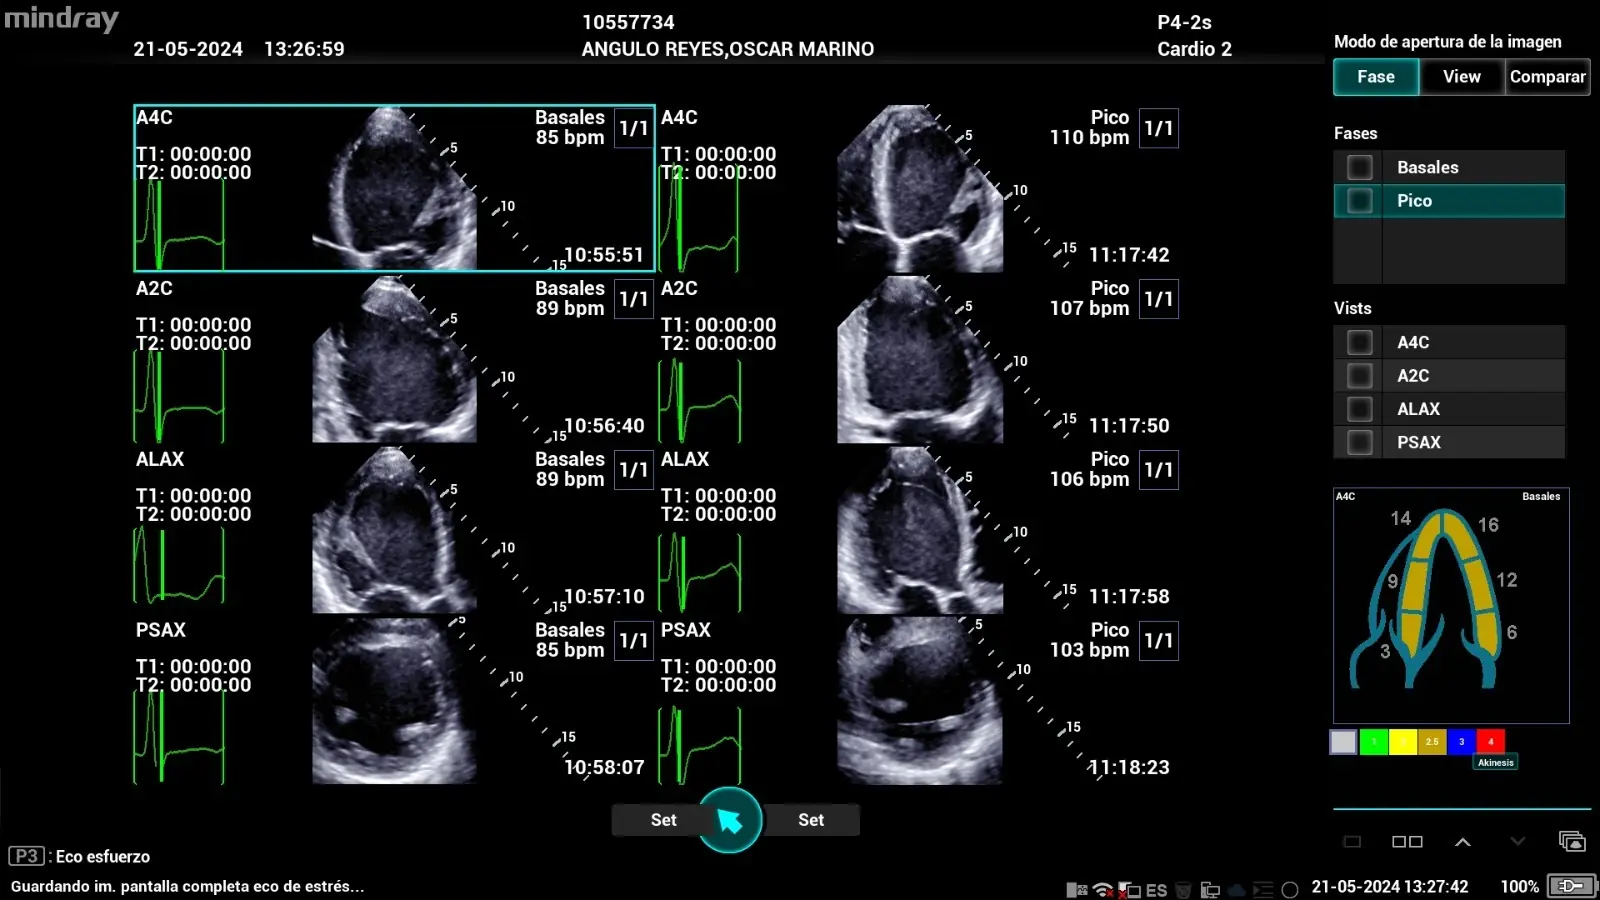Click the down chevron arrow

click(x=1517, y=842)
